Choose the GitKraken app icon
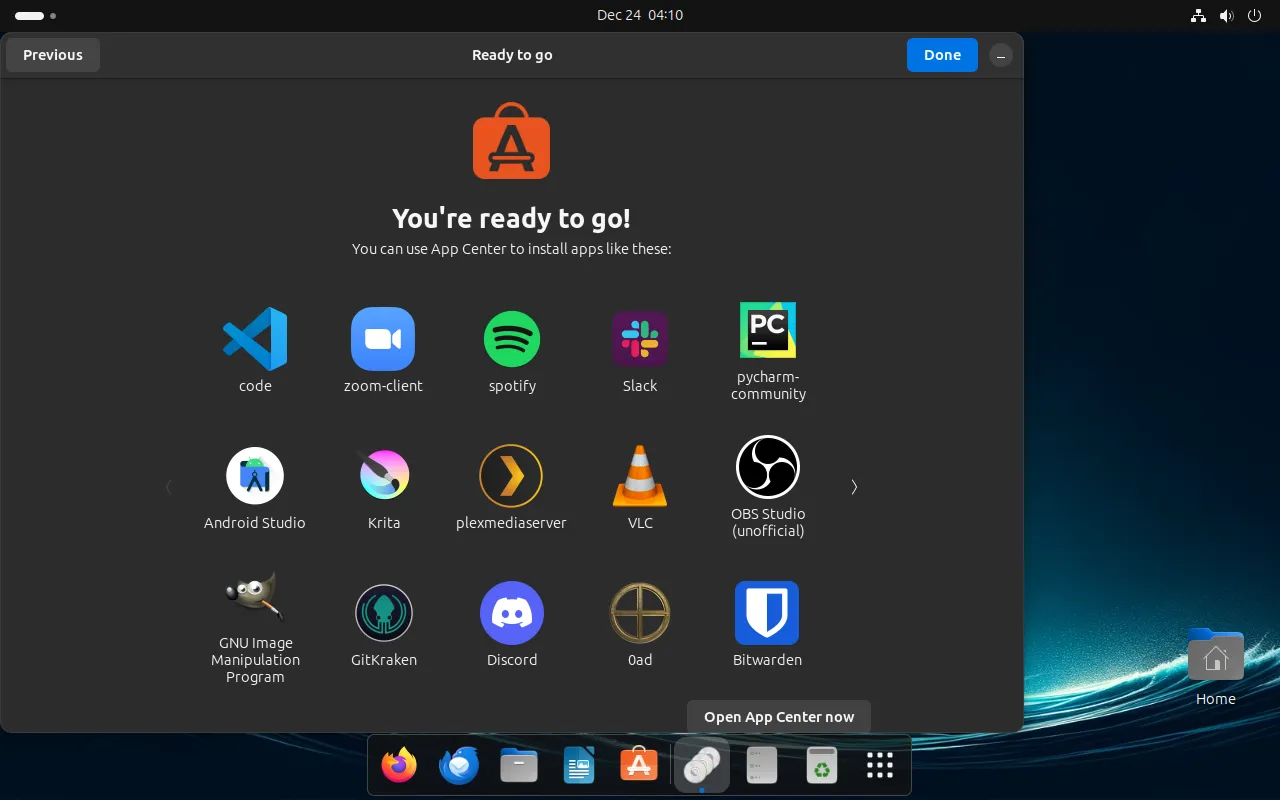Viewport: 1280px width, 800px height. 384,613
